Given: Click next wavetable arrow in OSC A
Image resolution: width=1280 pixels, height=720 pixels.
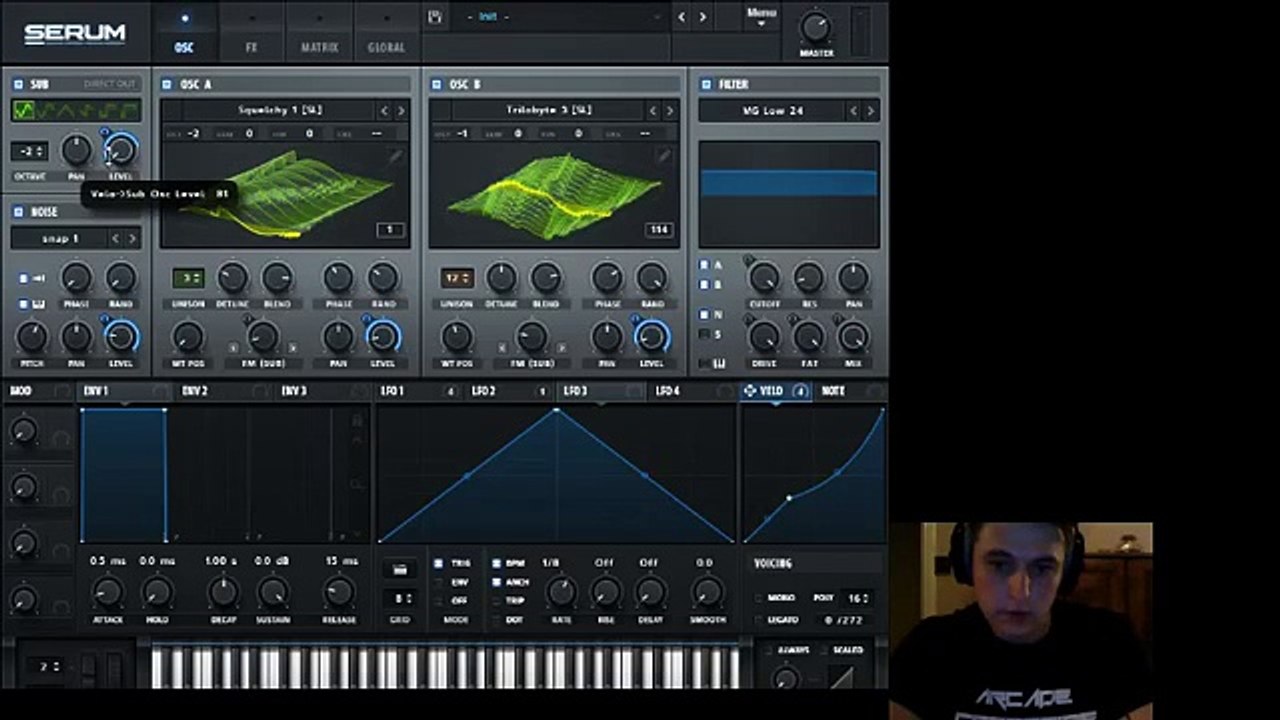Looking at the screenshot, I should (x=401, y=111).
